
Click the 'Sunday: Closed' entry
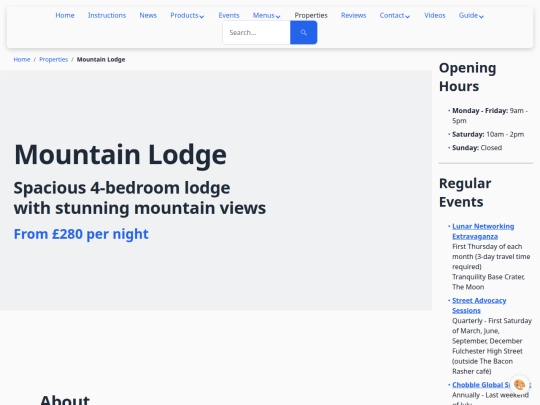tap(477, 148)
